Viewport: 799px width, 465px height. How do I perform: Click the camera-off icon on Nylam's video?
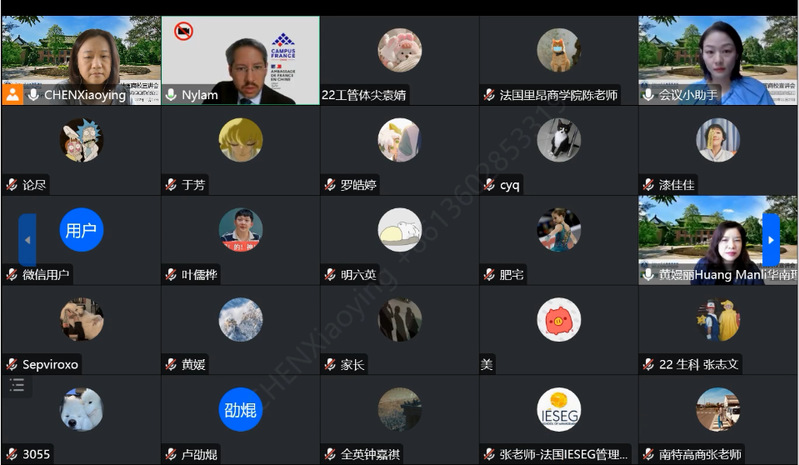[183, 32]
